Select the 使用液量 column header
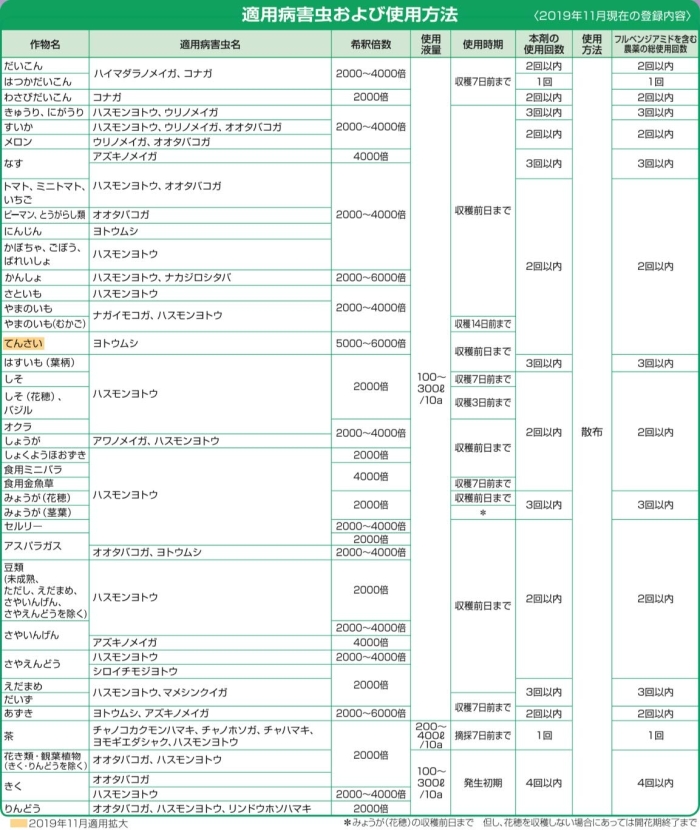 (430, 44)
